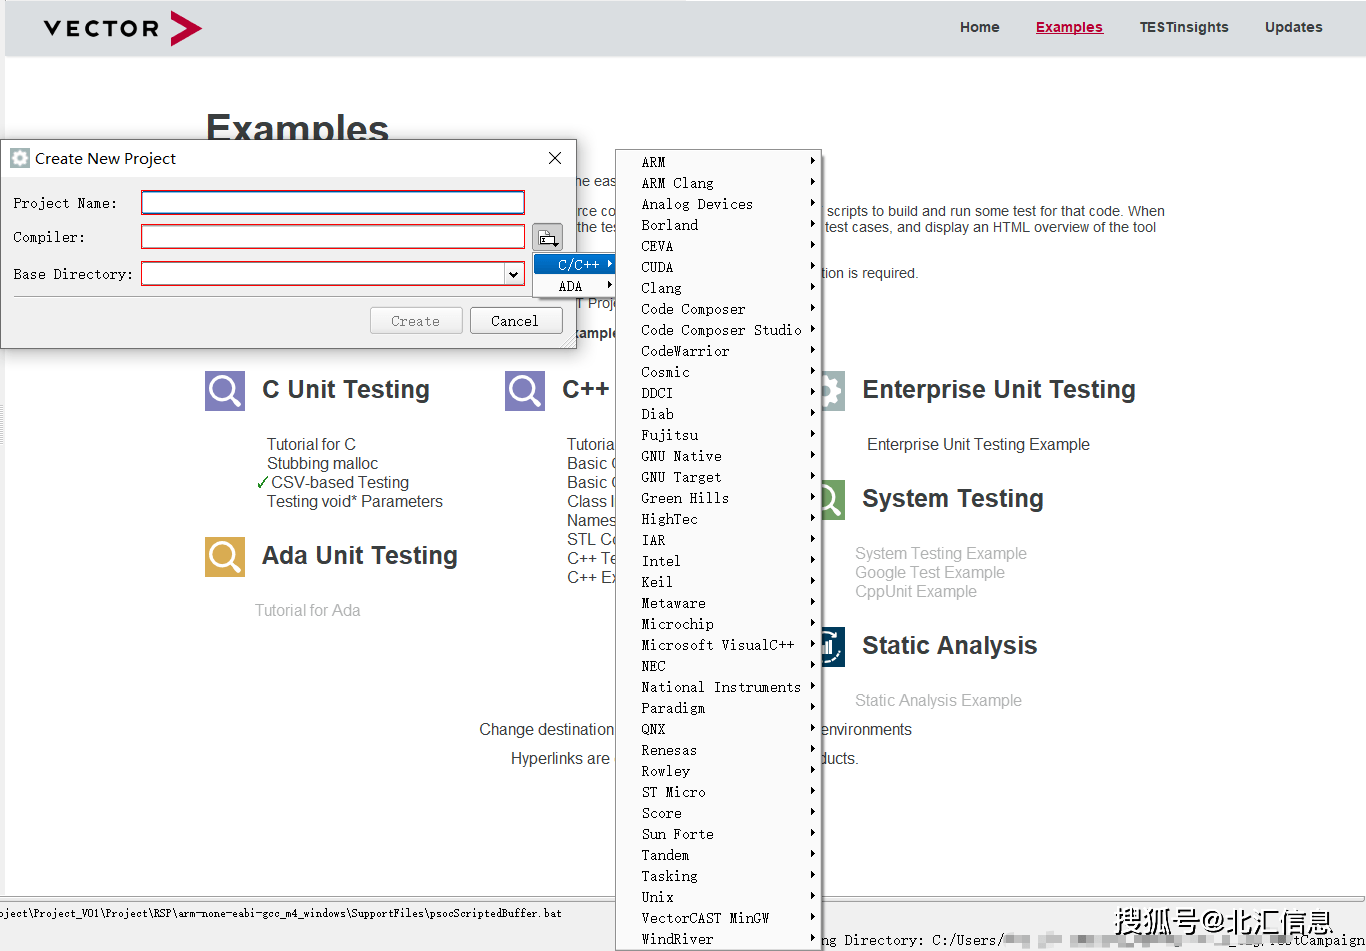This screenshot has height=951, width=1366.
Task: Click the compiler selection browse icon
Action: [547, 237]
